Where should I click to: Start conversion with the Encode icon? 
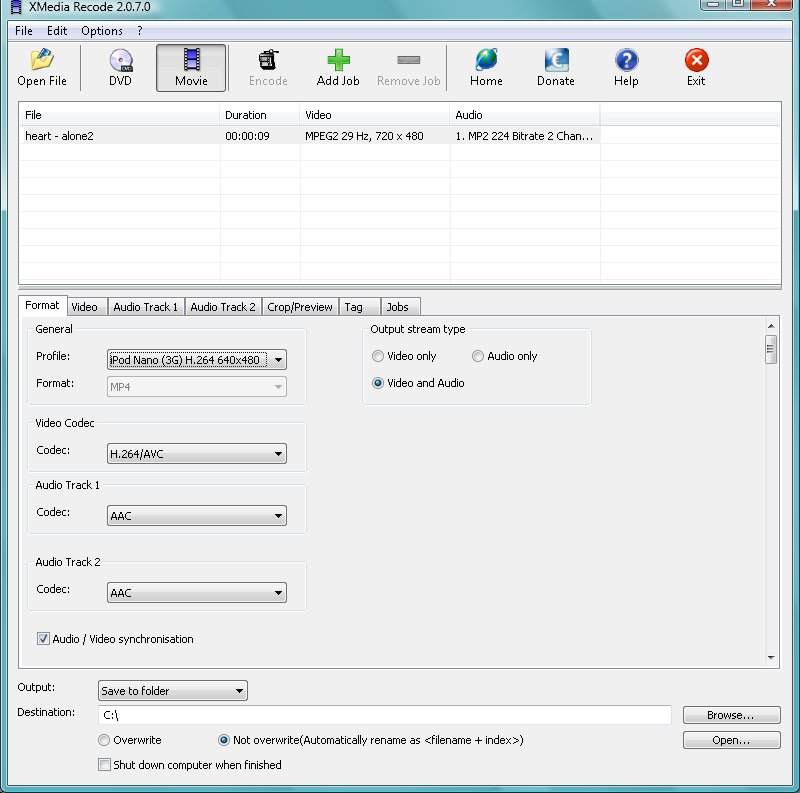(267, 66)
